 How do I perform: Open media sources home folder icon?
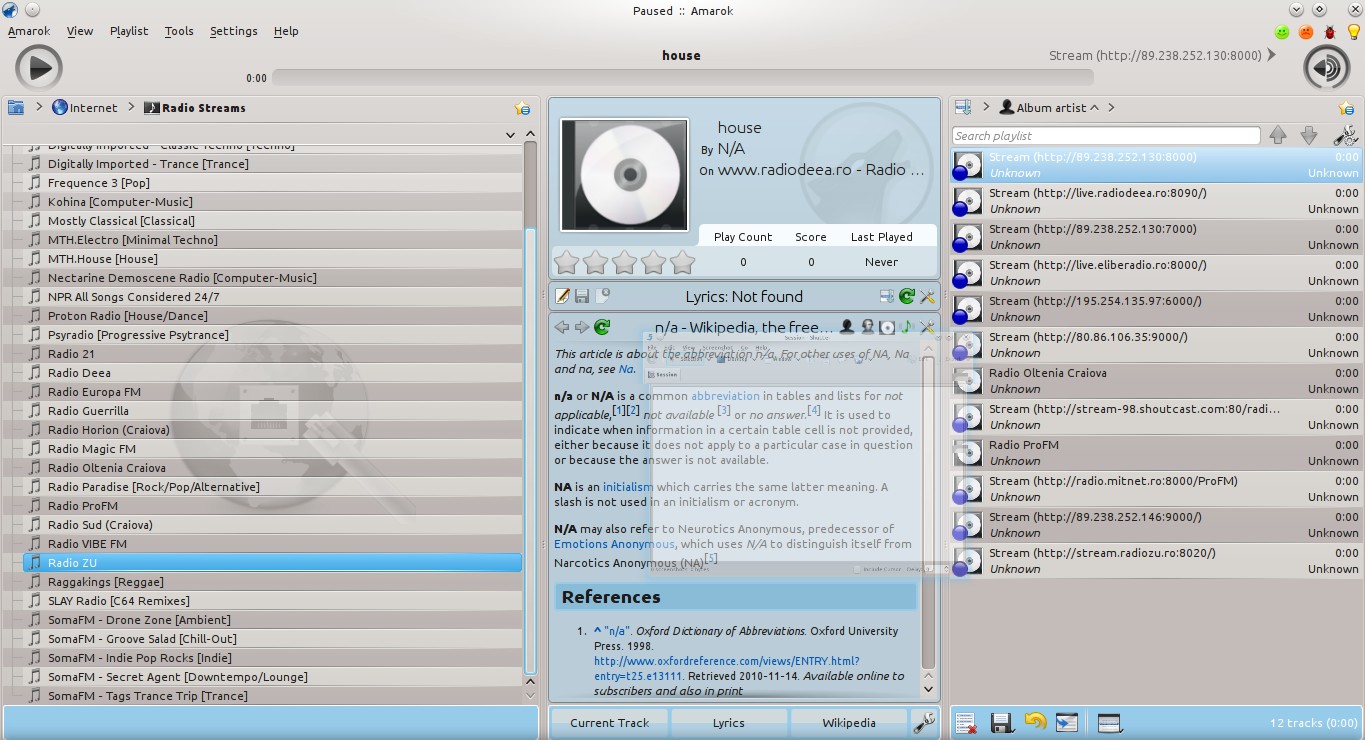click(16, 108)
